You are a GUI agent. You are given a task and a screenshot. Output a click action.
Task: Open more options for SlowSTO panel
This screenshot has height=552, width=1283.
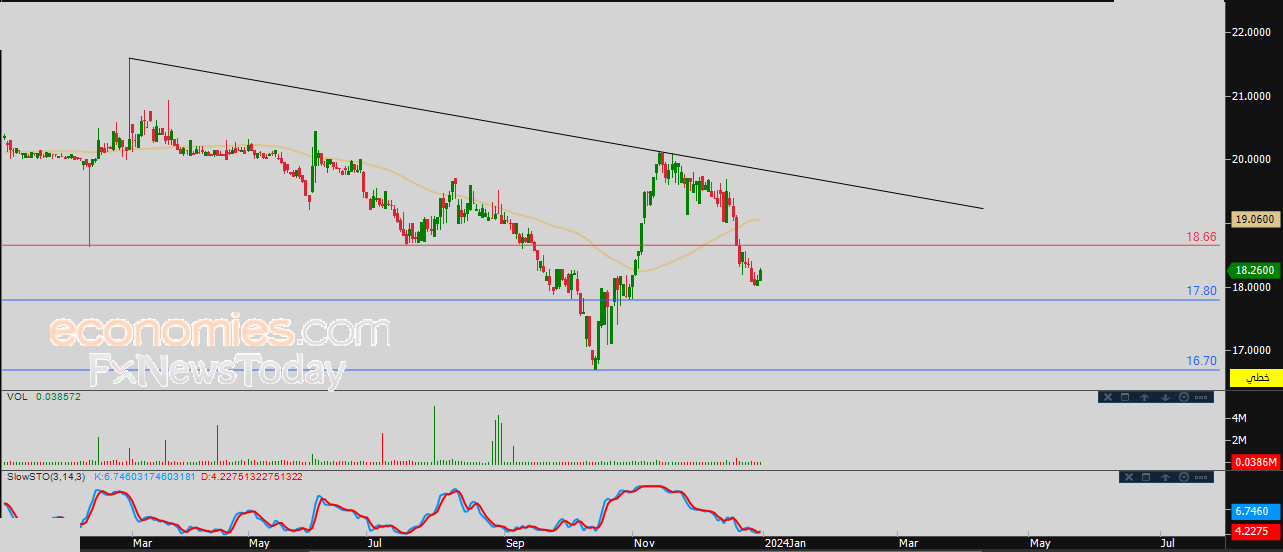1203,476
